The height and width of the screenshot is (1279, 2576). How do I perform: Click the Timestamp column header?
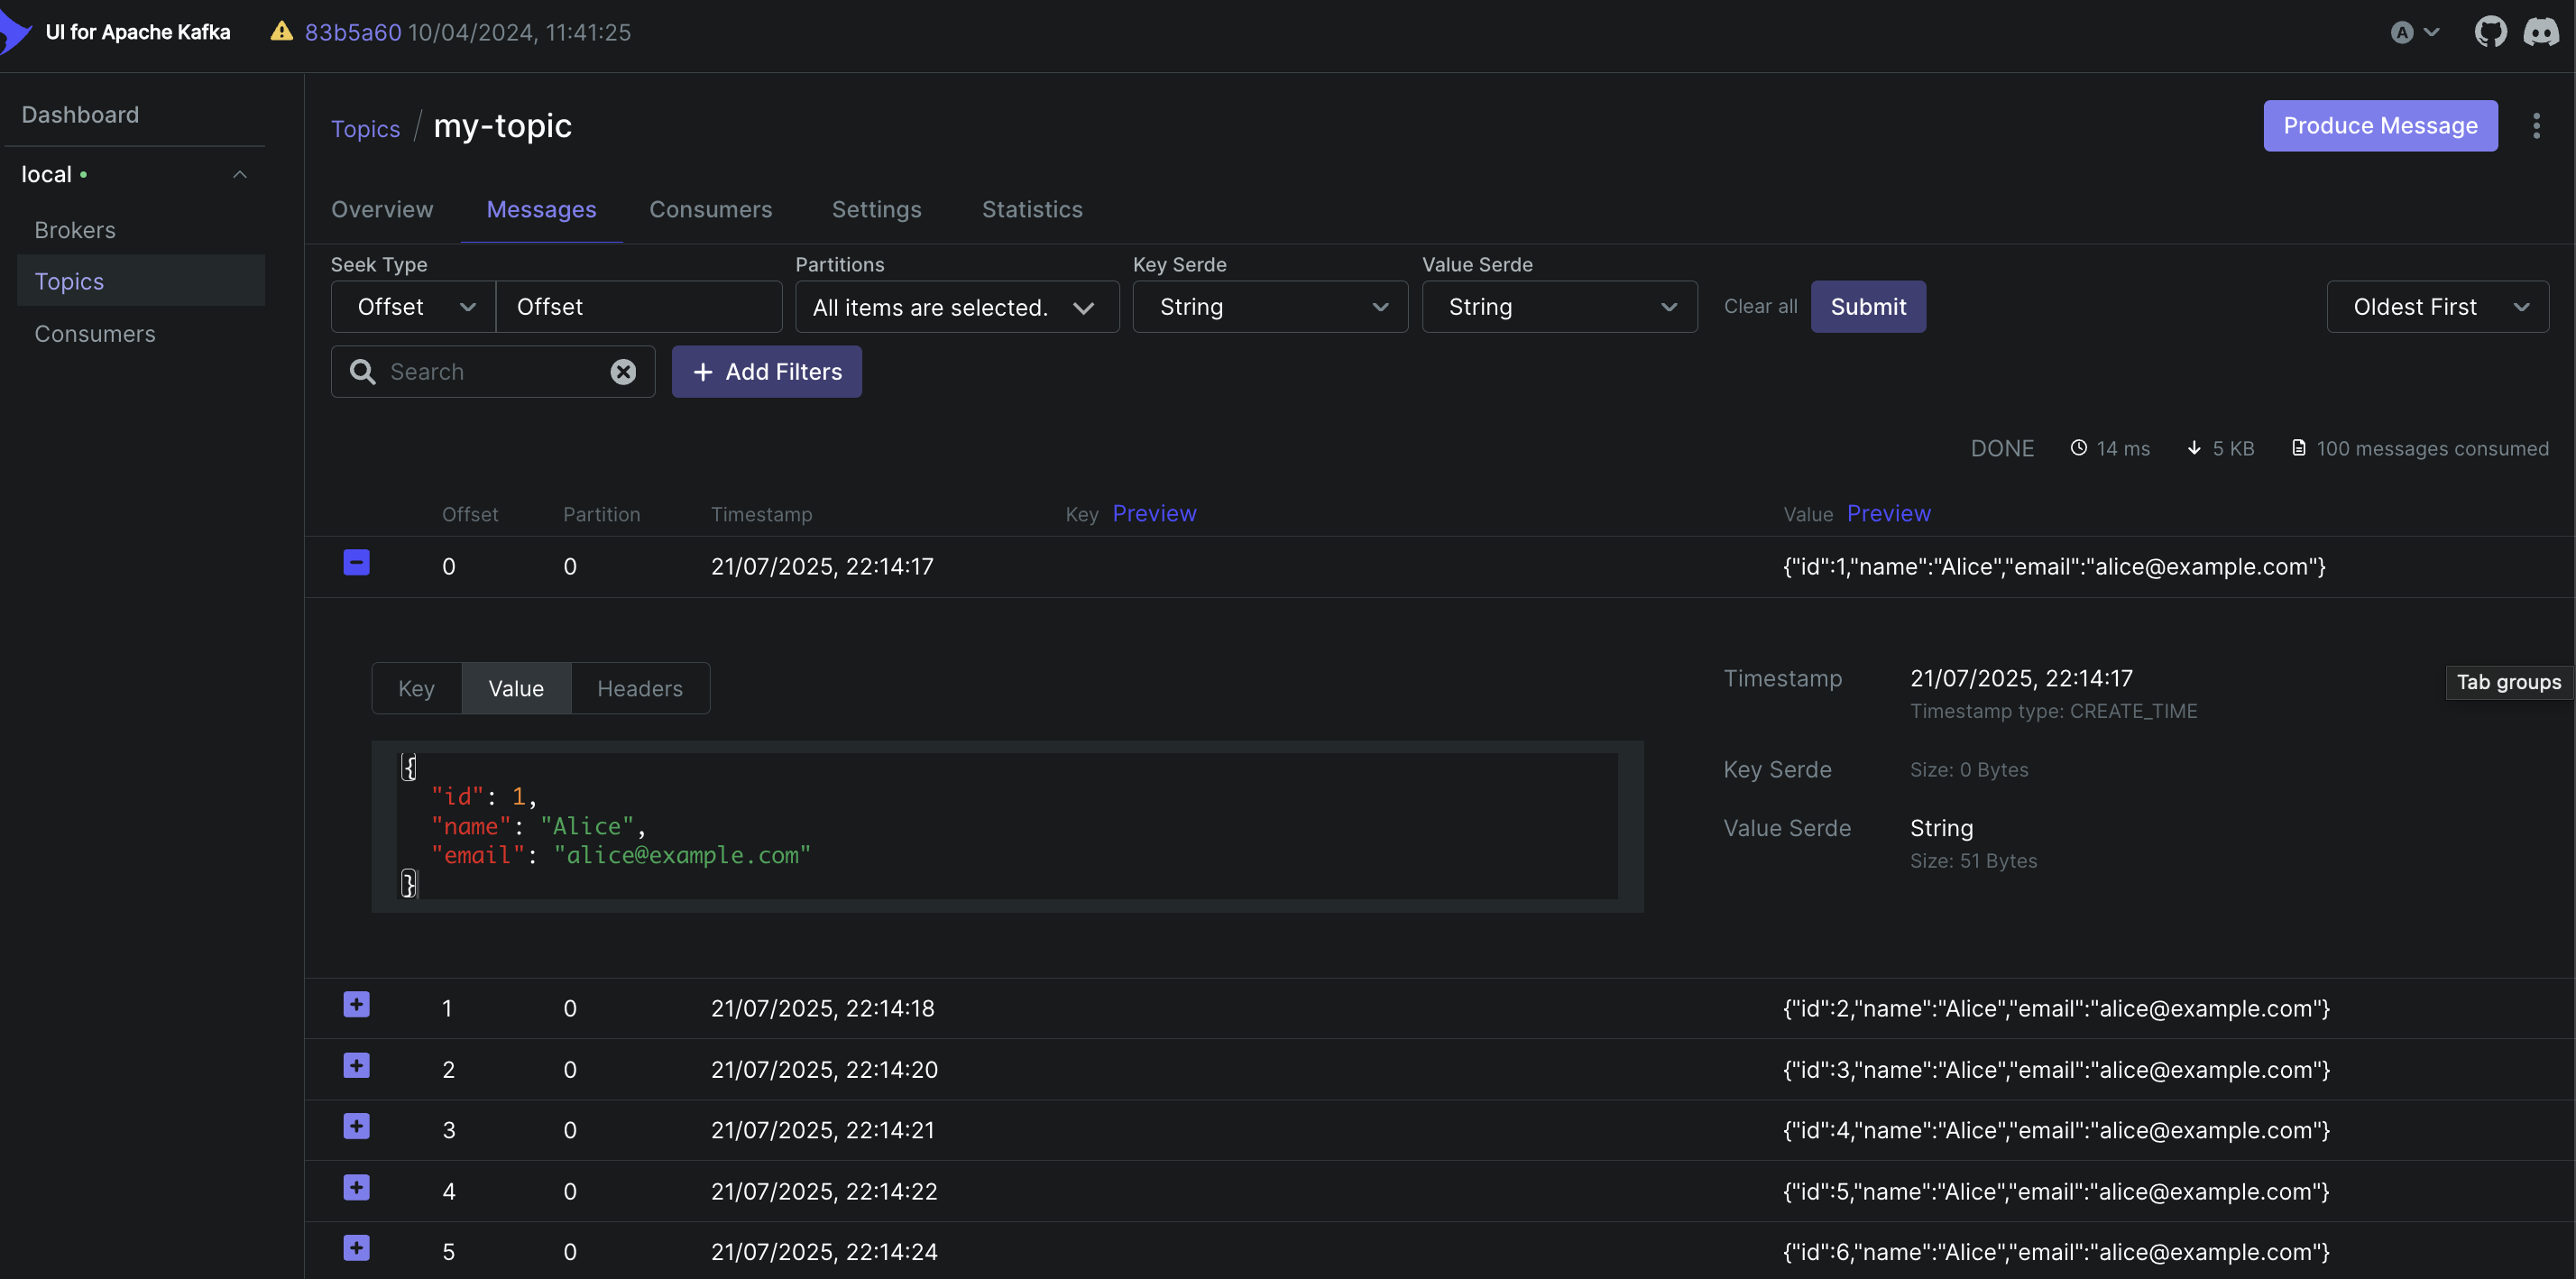click(x=761, y=515)
